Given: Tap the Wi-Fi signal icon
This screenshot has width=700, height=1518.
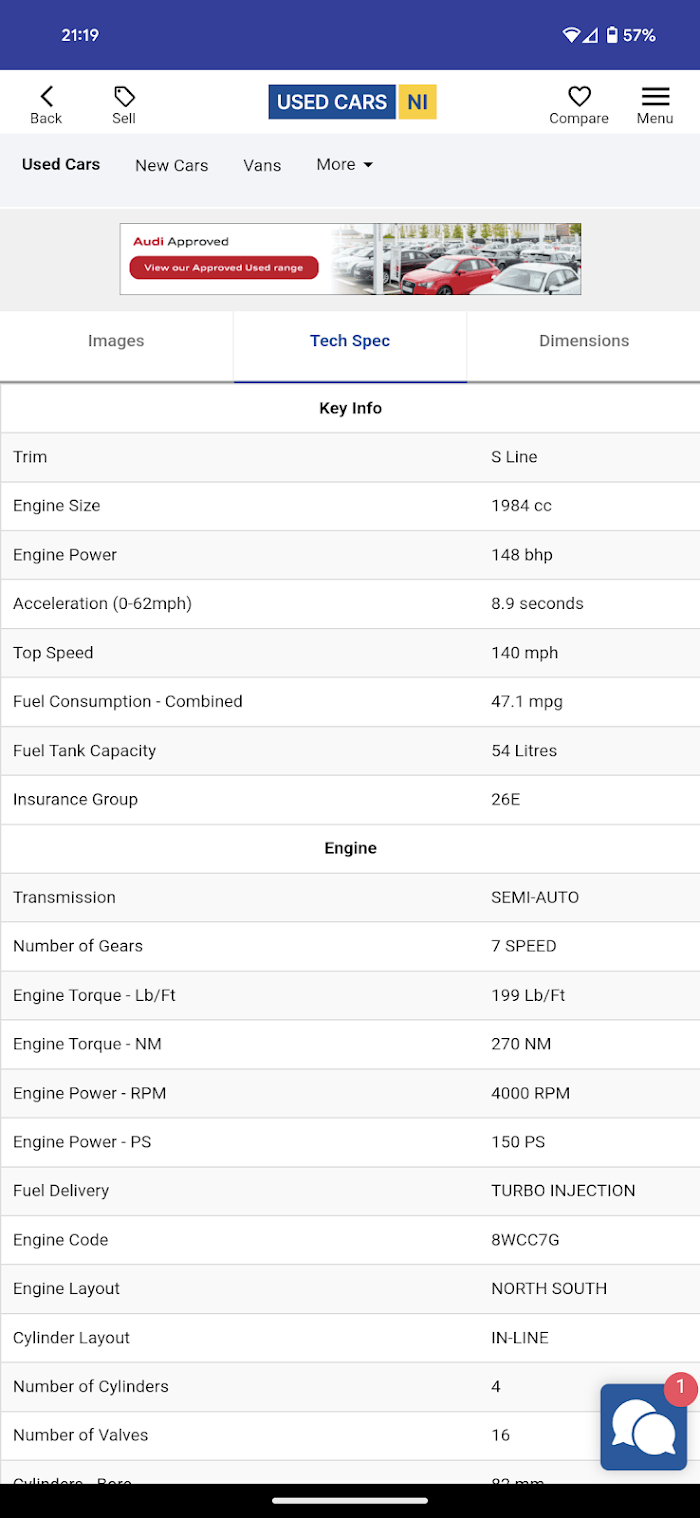Looking at the screenshot, I should (x=571, y=35).
